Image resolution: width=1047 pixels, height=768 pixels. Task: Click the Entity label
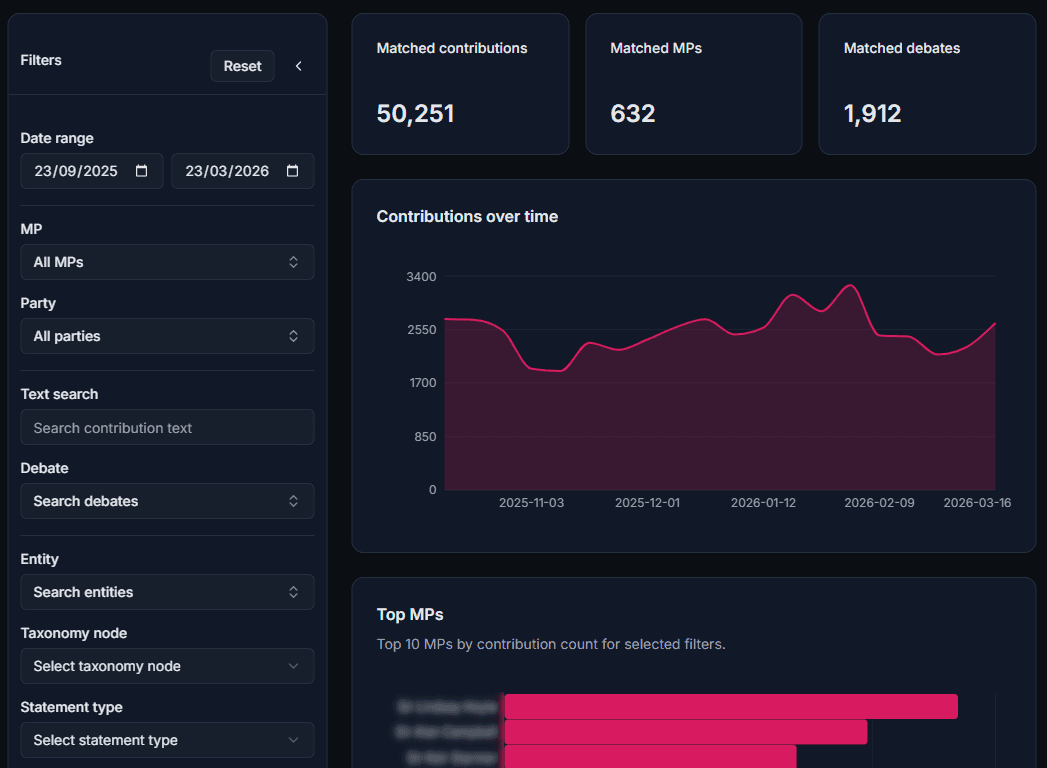point(39,559)
